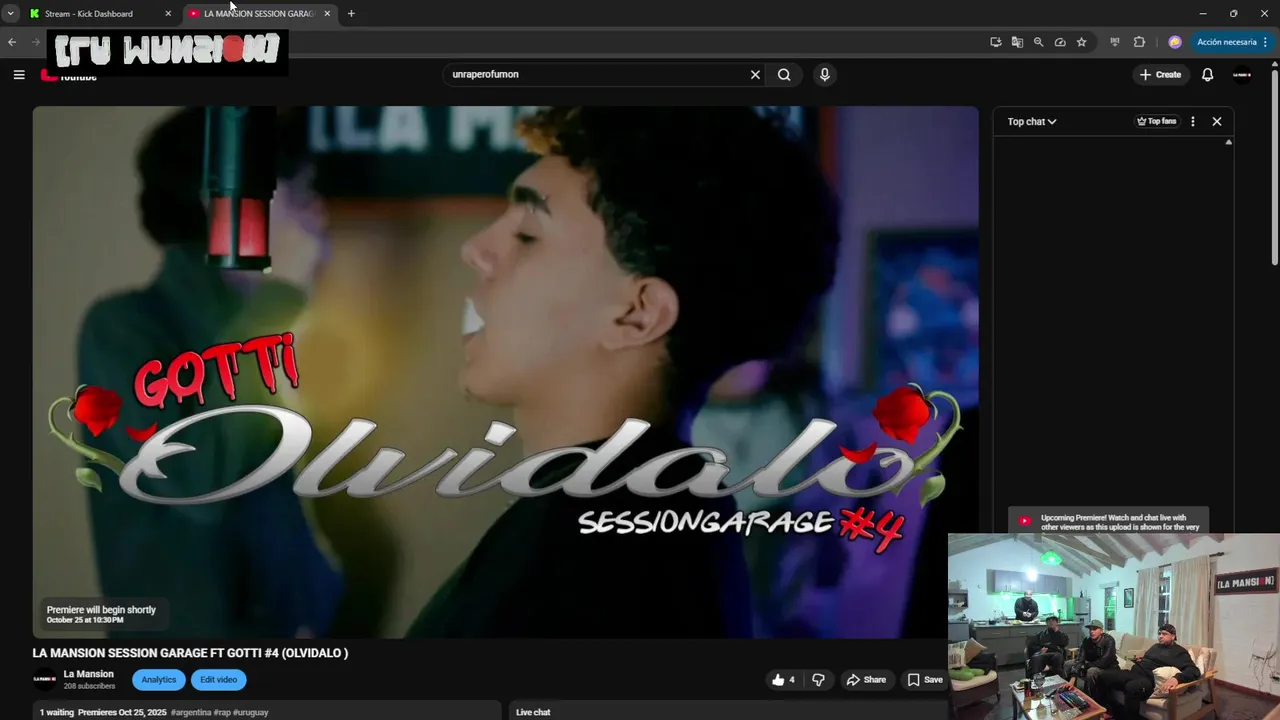Click the 1 waiting Premieres Oct 25 text
The height and width of the screenshot is (720, 1280).
(x=103, y=713)
